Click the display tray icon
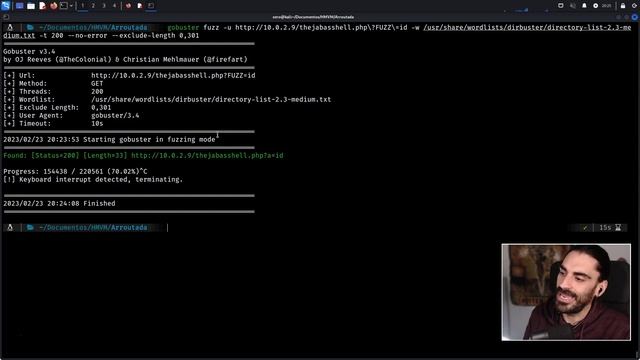The width and height of the screenshot is (640, 360). tap(561, 6)
